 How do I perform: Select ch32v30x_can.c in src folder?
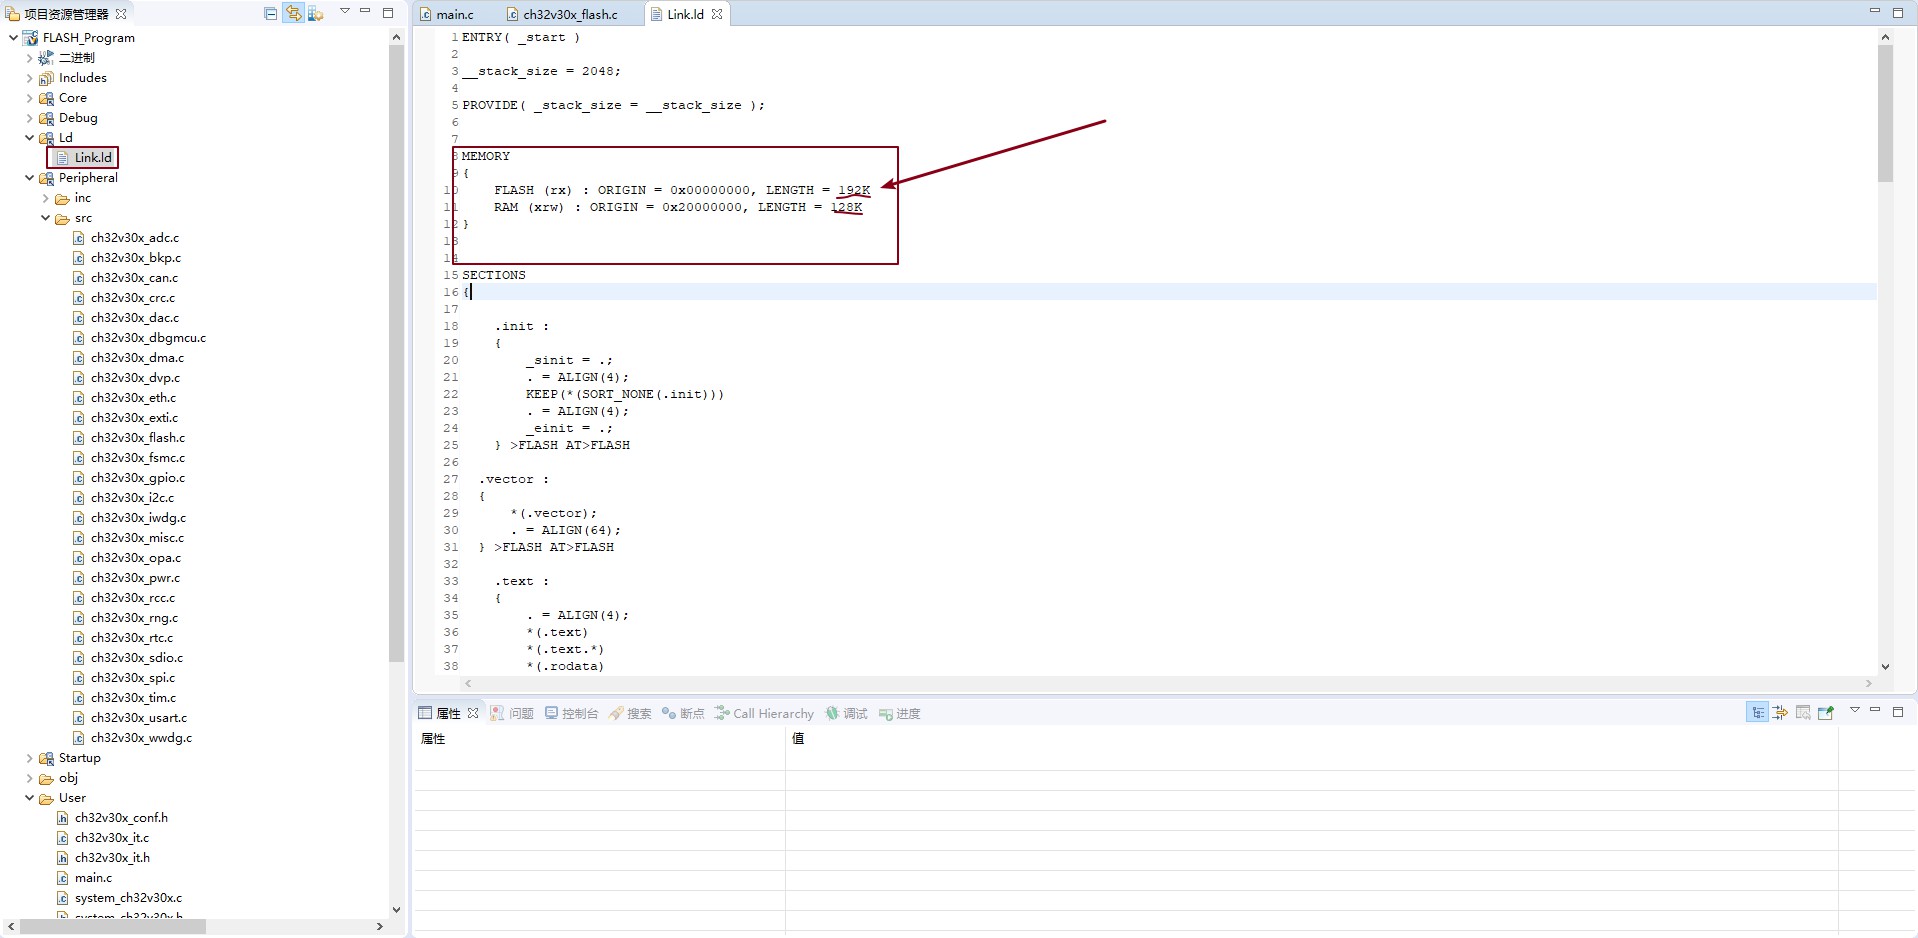134,278
